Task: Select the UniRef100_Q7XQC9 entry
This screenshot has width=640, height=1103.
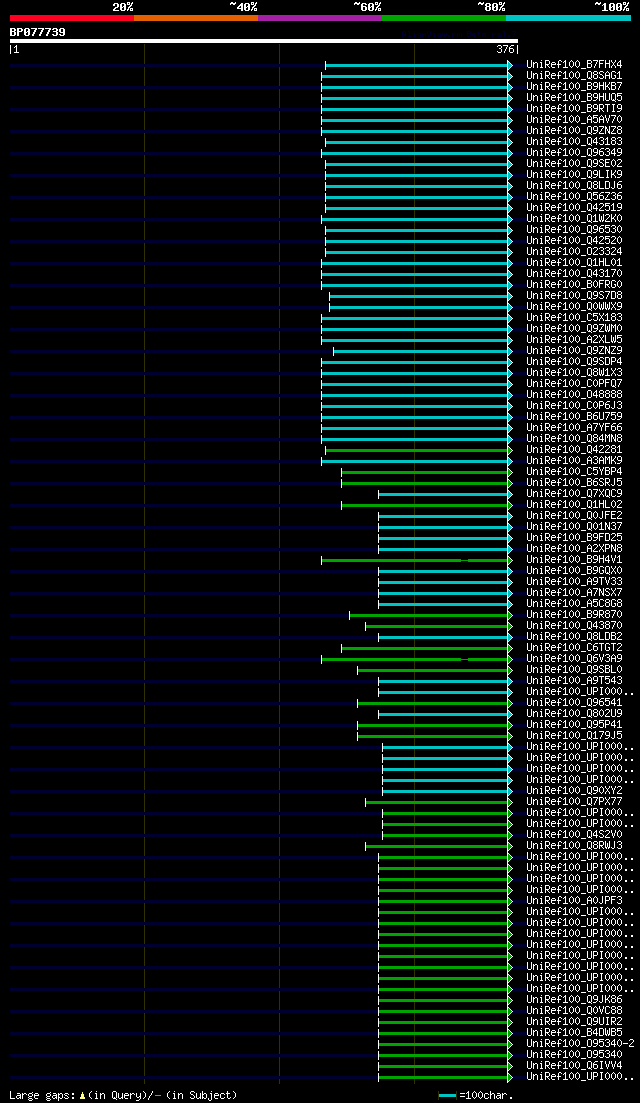Action: (x=574, y=494)
